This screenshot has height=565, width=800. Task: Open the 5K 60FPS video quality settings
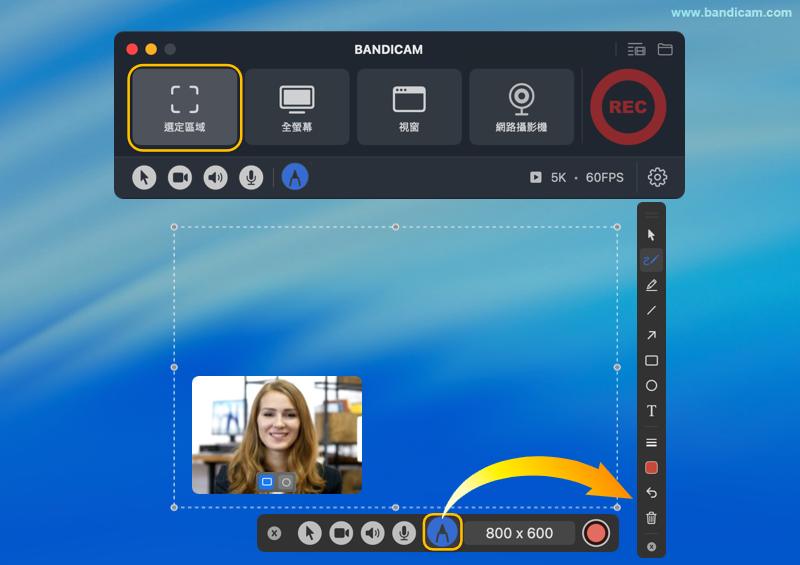(x=577, y=177)
